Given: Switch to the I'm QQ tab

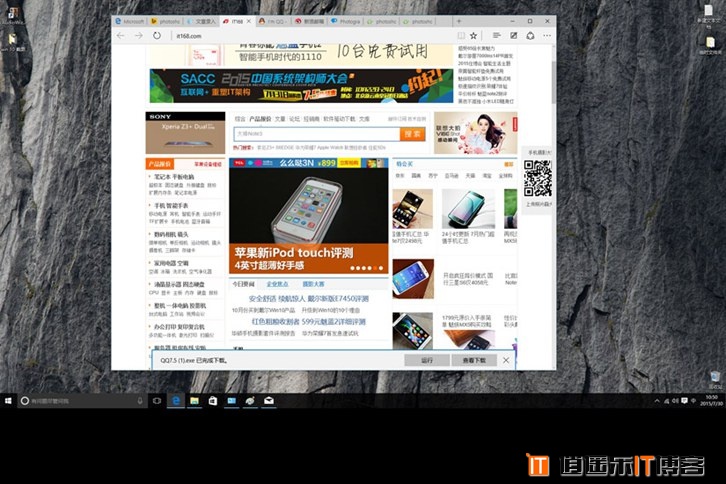Looking at the screenshot, I should (273, 21).
